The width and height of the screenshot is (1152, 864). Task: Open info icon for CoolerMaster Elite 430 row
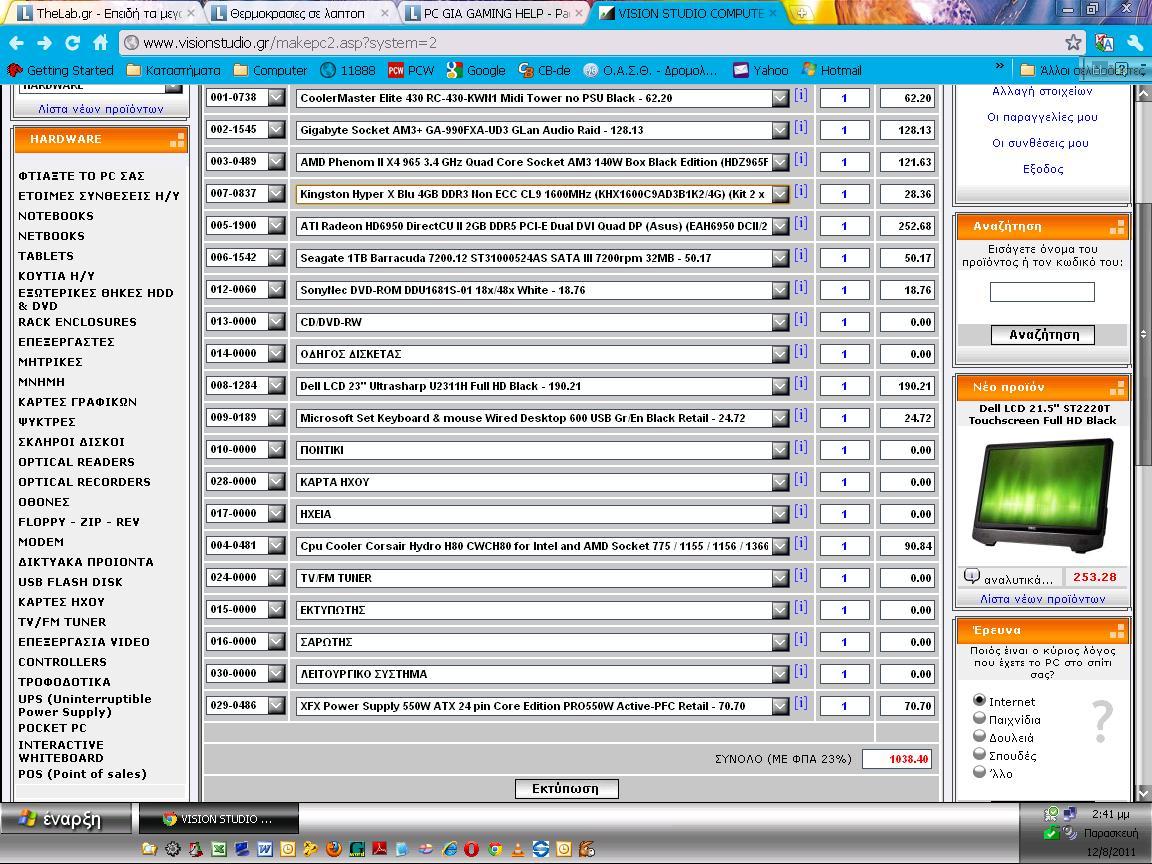point(801,96)
